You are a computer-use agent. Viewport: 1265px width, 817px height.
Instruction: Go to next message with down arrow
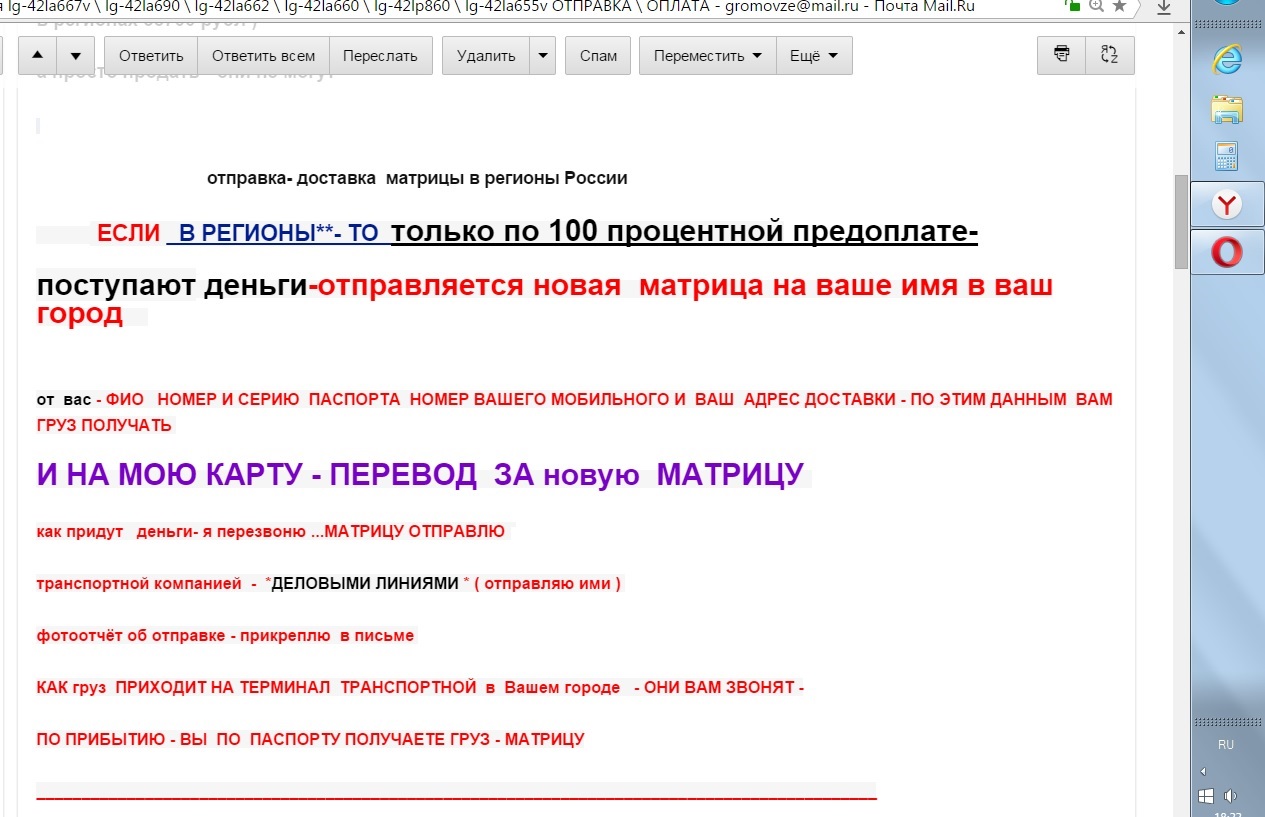pos(75,56)
